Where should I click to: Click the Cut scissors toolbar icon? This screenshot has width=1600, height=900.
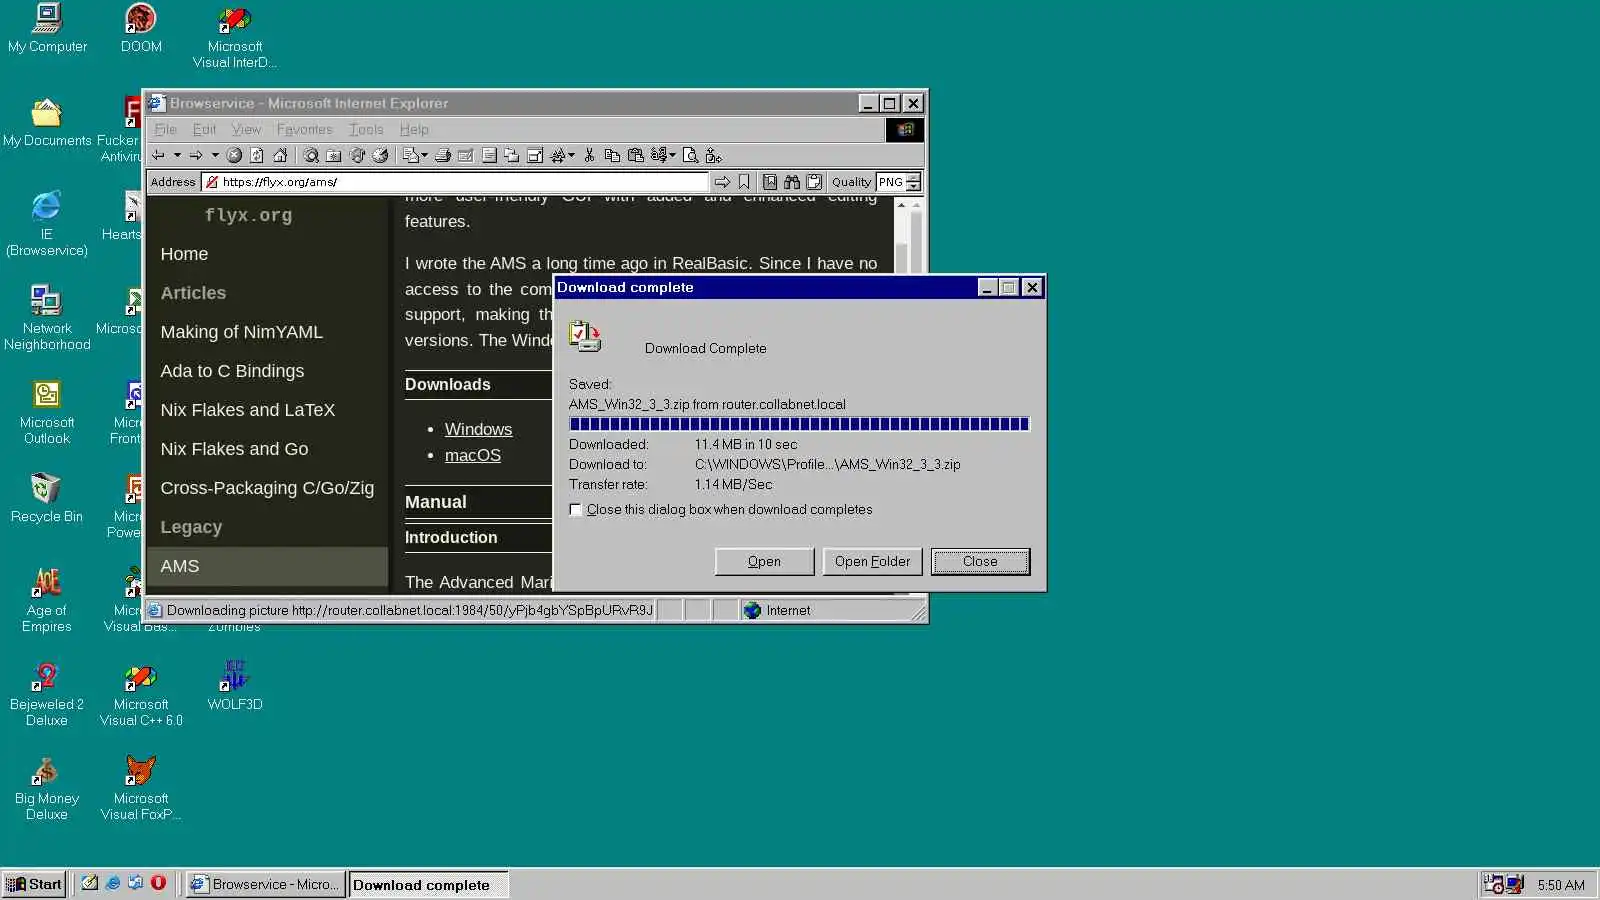(589, 155)
